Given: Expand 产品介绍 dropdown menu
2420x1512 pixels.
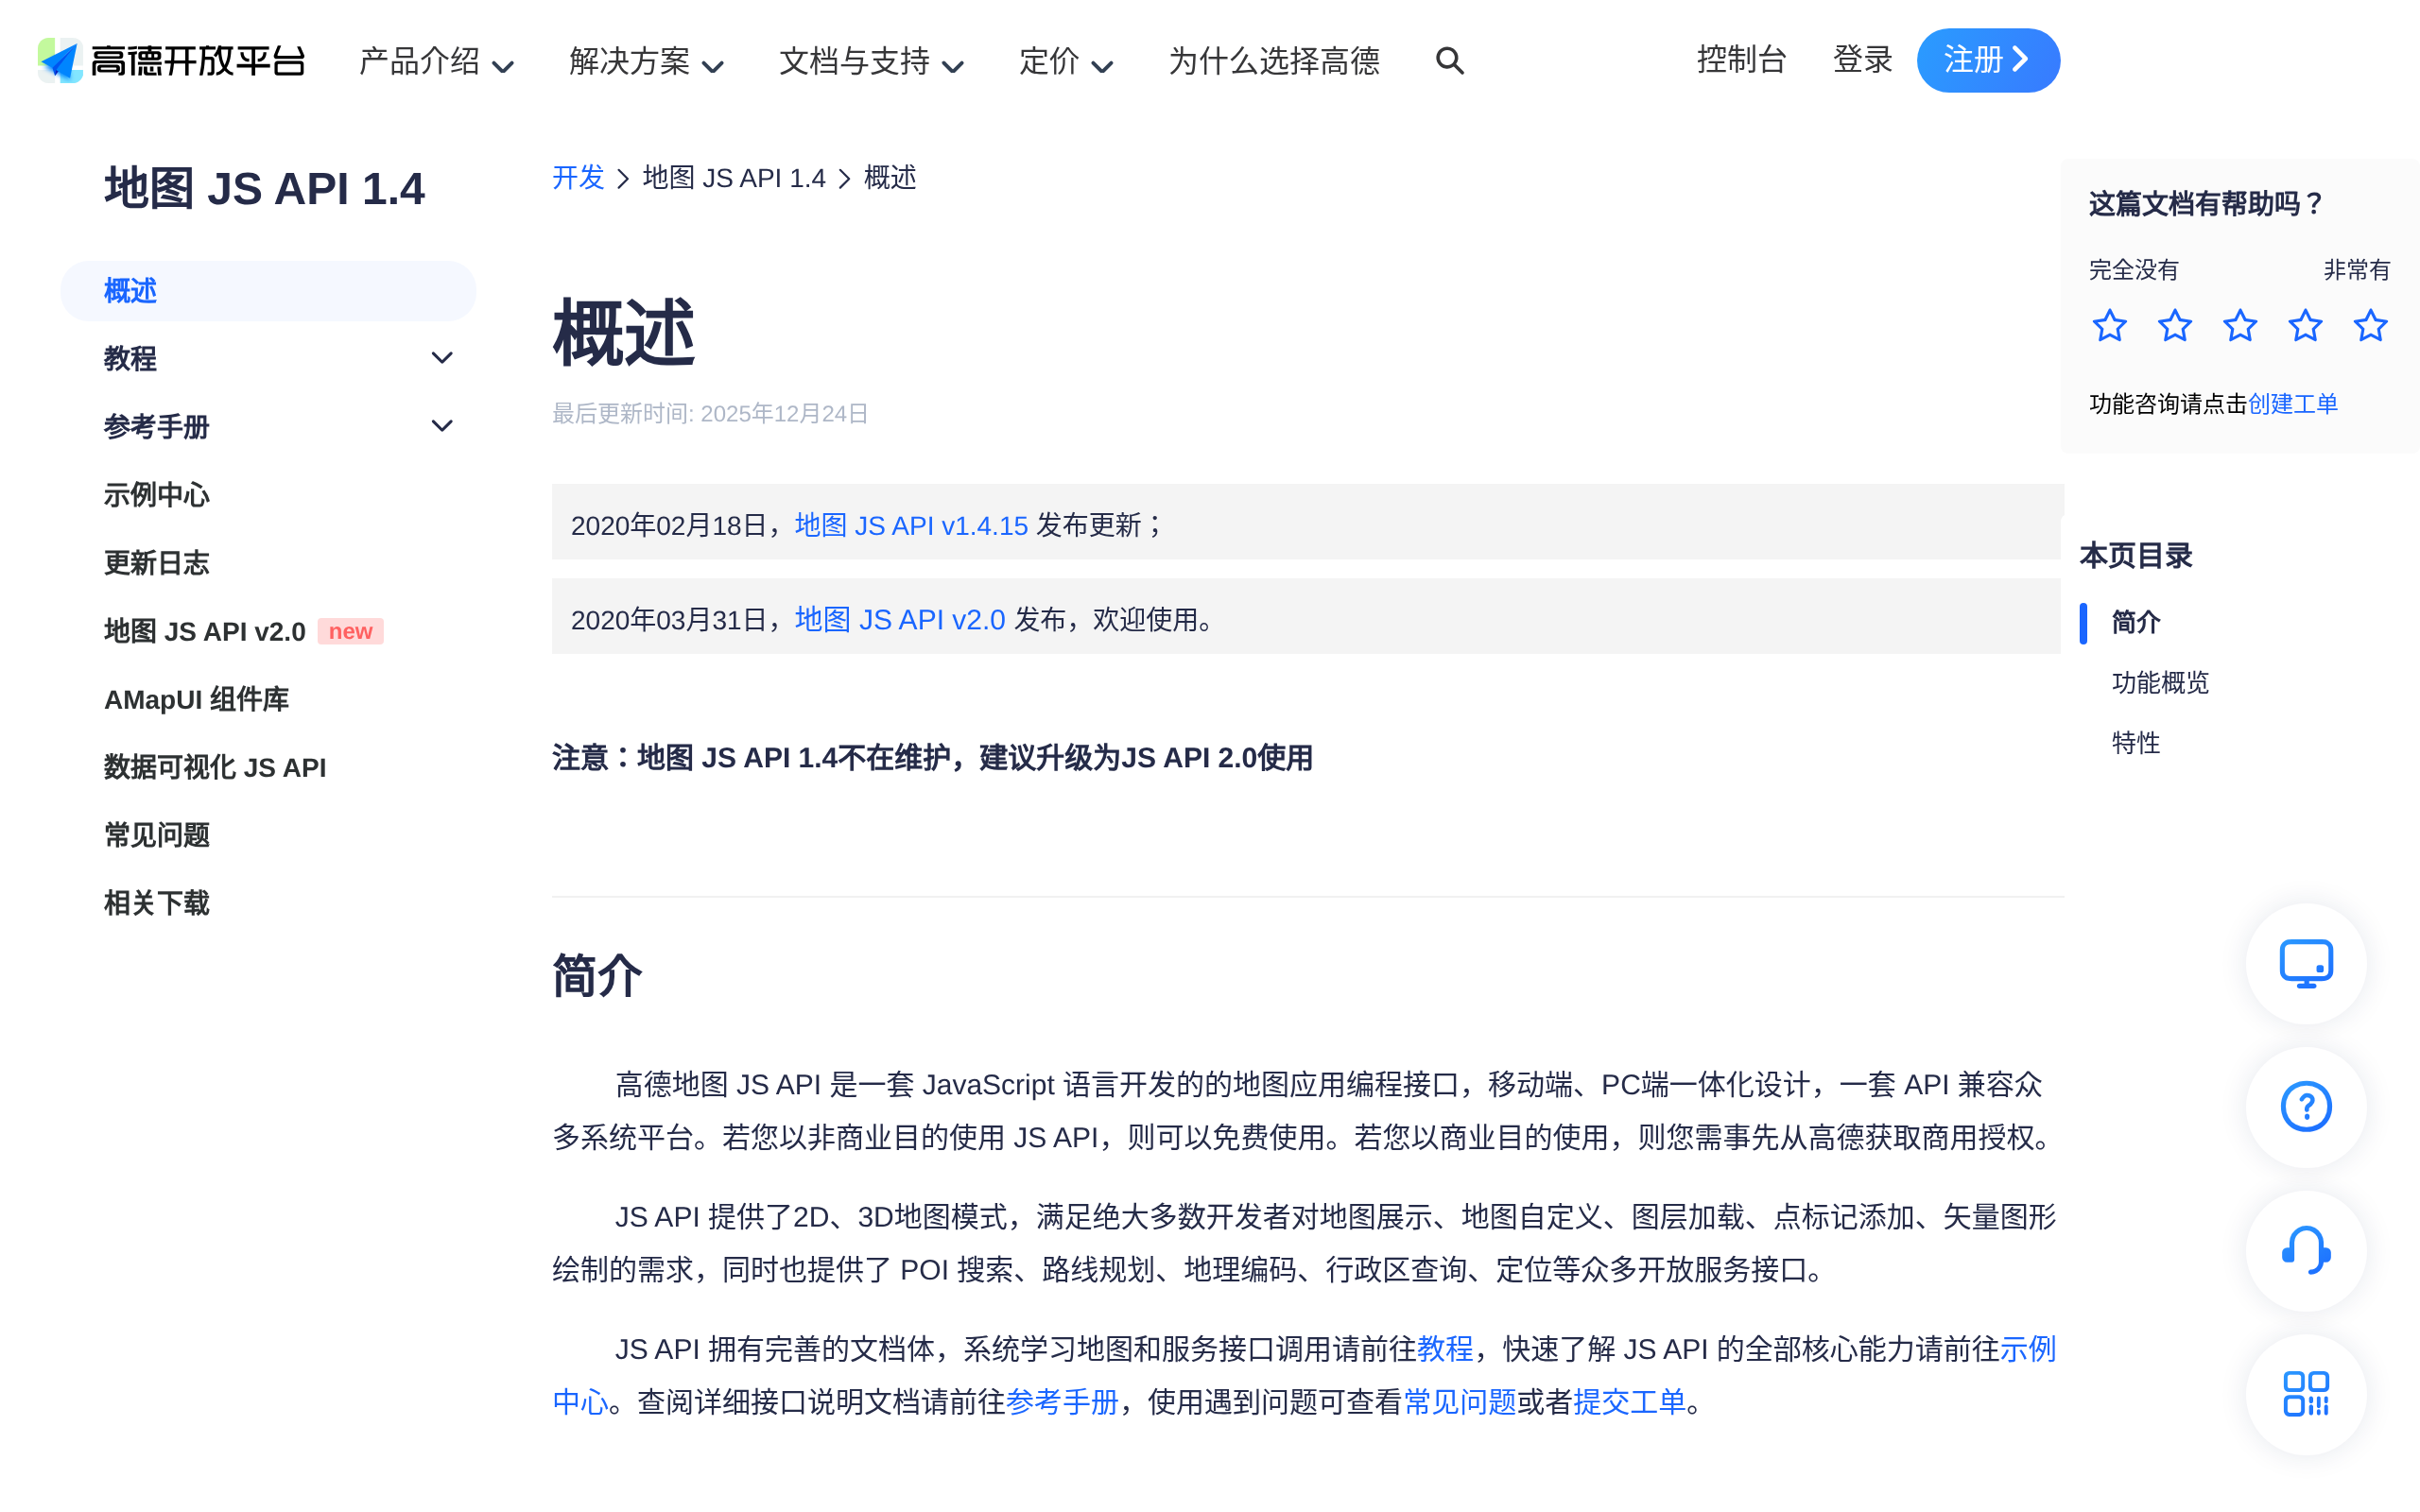Looking at the screenshot, I should click(436, 61).
